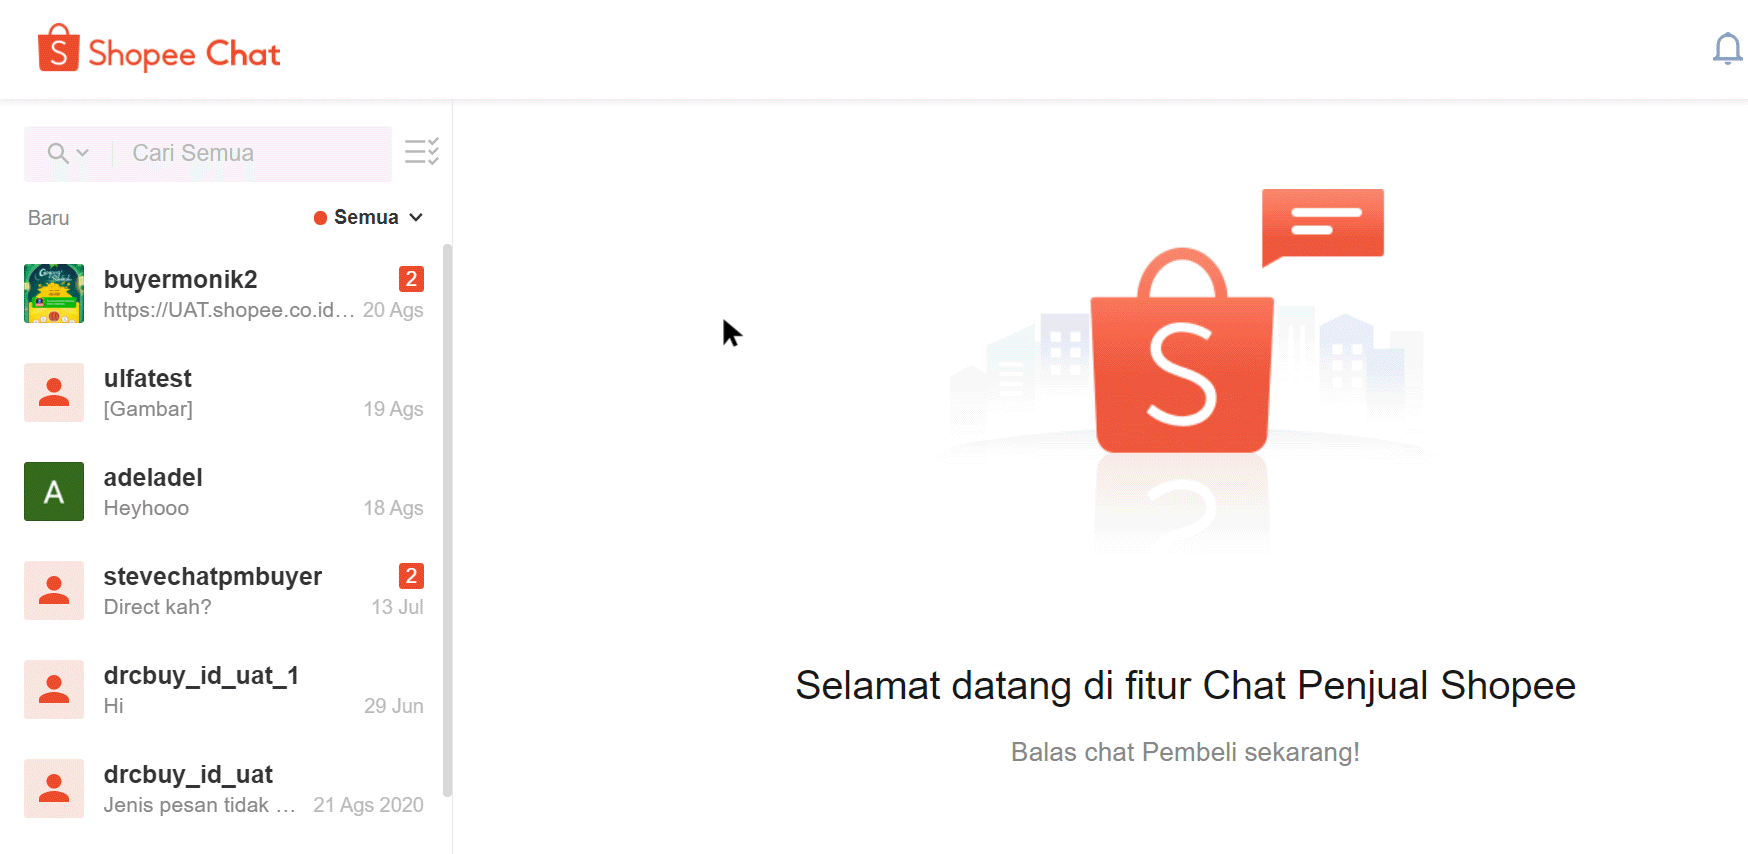
Task: Click the mark-all-read checklist icon
Action: tap(421, 151)
